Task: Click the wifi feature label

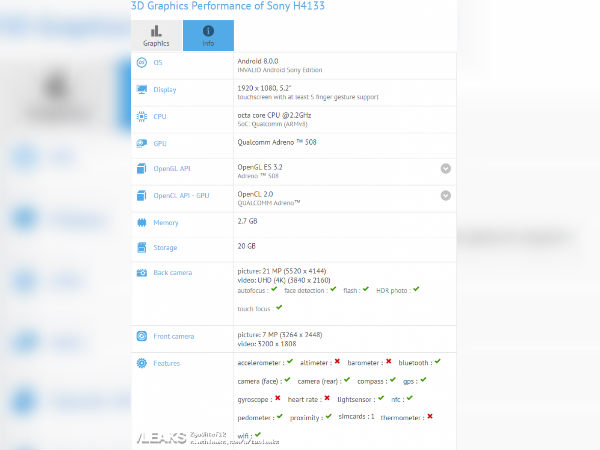Action: pyautogui.click(x=243, y=436)
